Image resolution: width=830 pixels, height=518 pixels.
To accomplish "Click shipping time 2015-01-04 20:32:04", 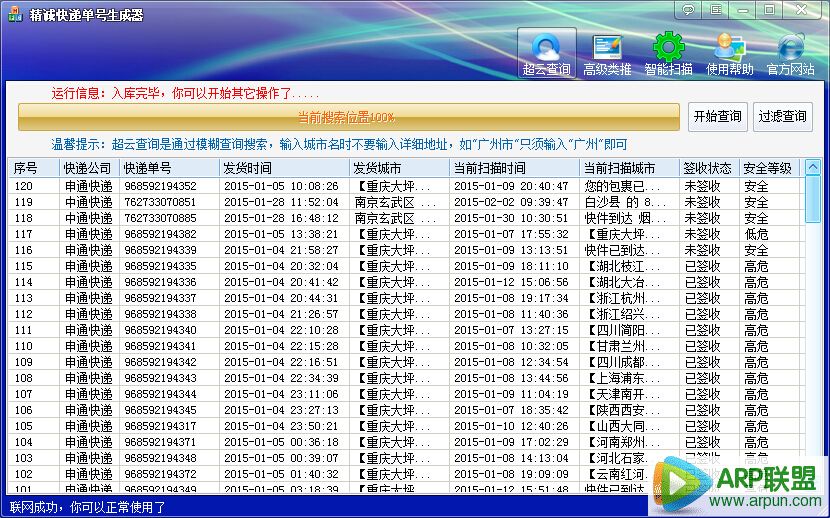I will pos(281,266).
